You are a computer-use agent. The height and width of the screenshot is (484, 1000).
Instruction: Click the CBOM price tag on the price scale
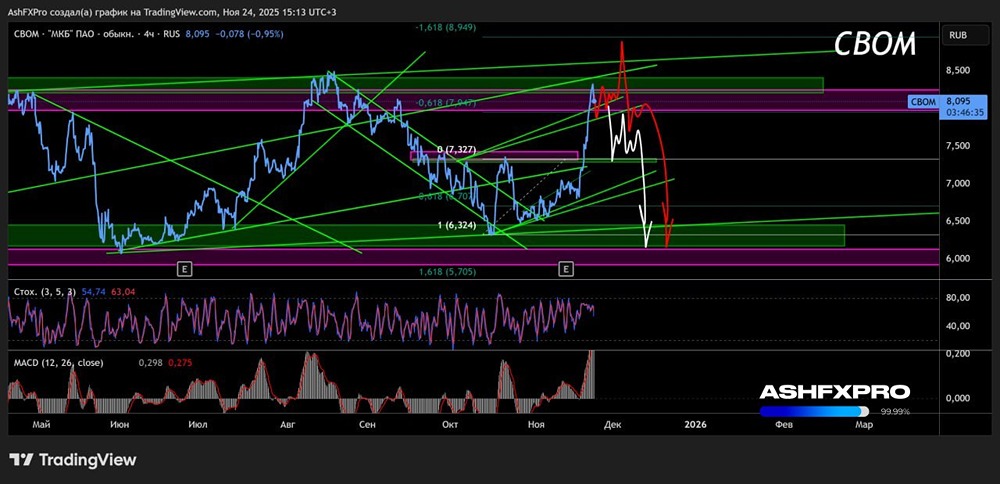click(x=924, y=102)
